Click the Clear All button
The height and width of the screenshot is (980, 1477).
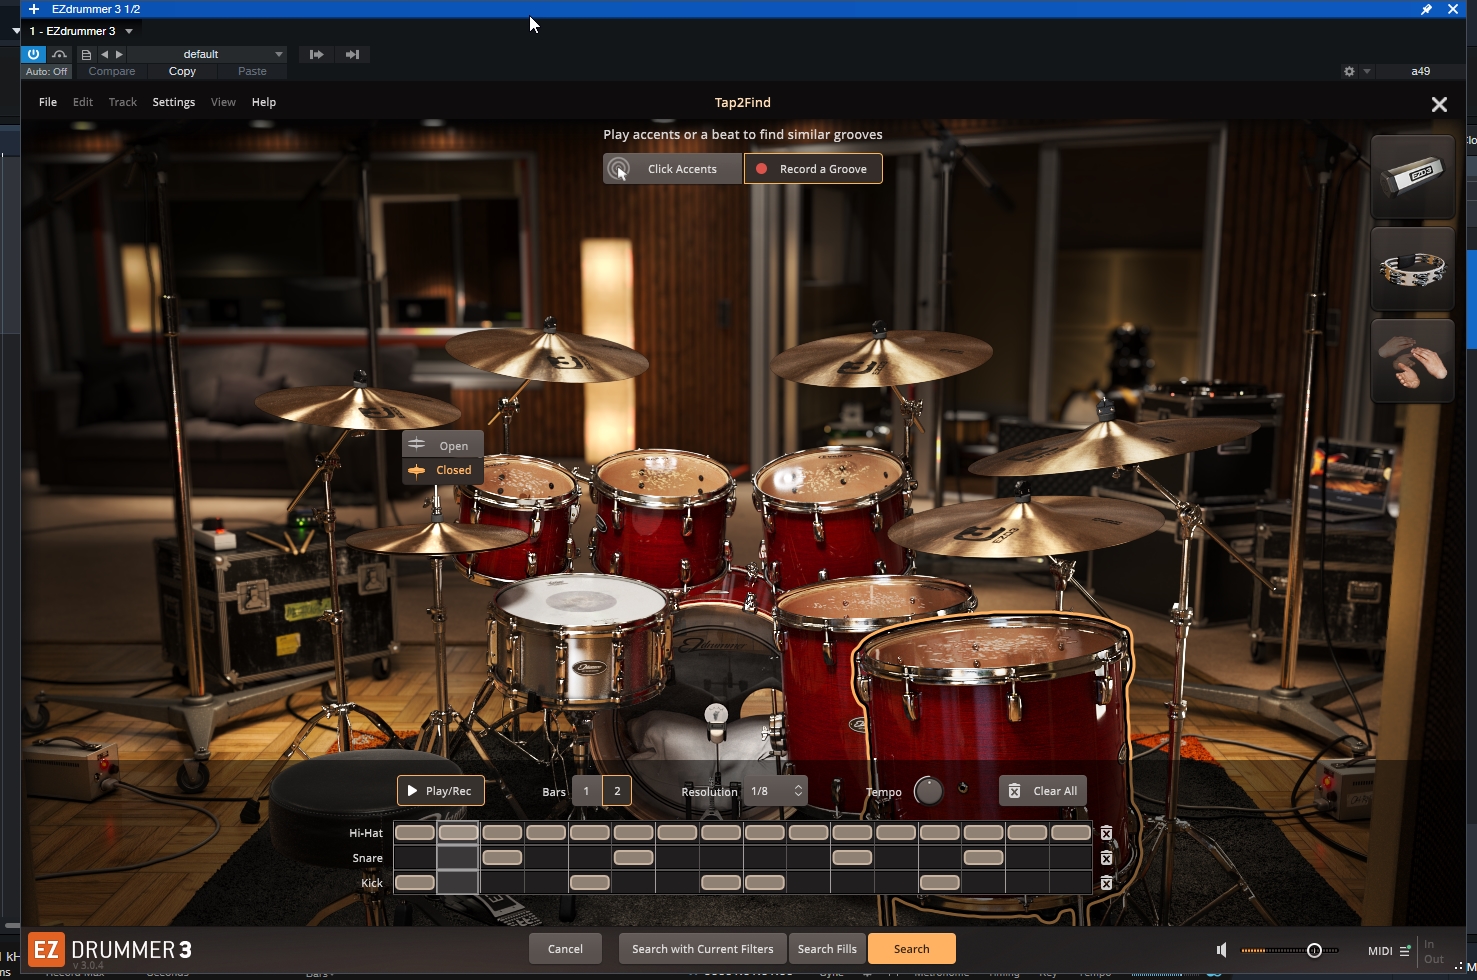click(1043, 791)
